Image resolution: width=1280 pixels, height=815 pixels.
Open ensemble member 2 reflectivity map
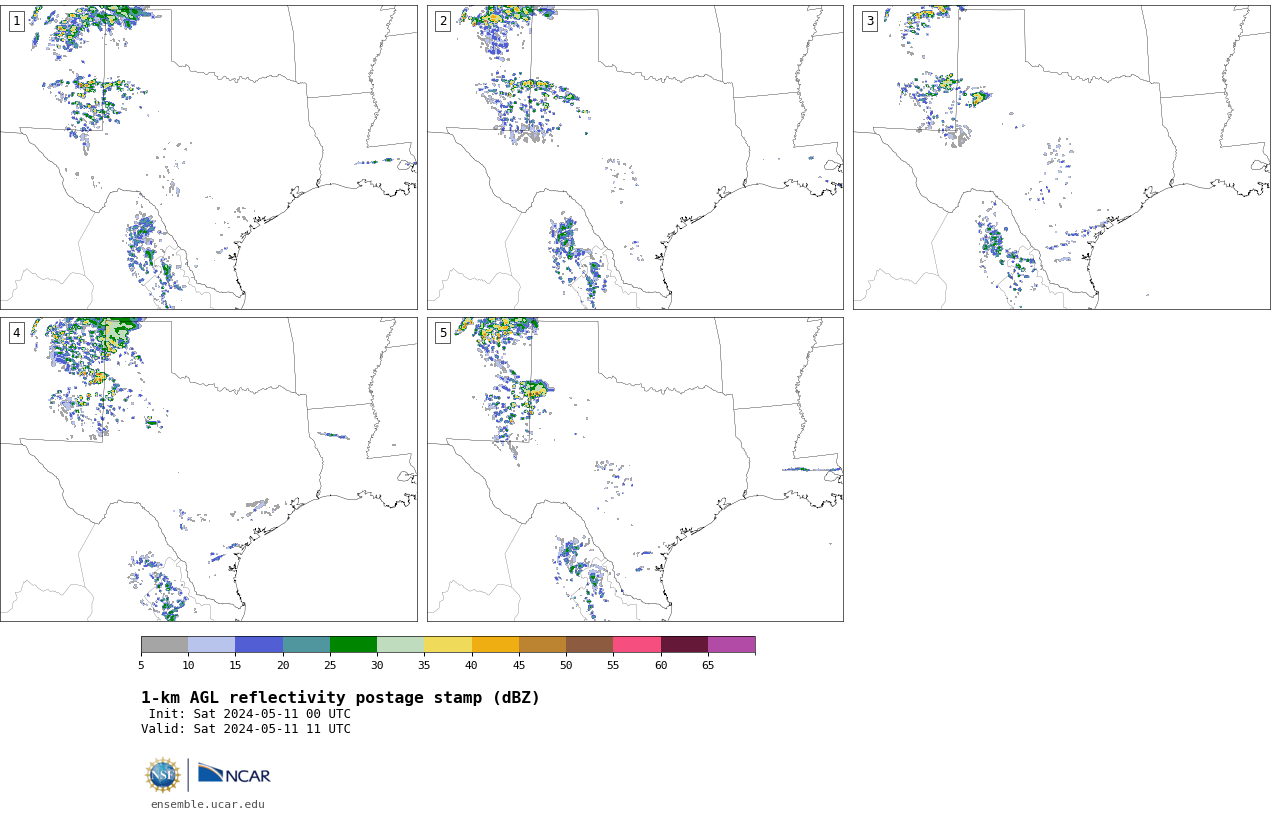635,157
